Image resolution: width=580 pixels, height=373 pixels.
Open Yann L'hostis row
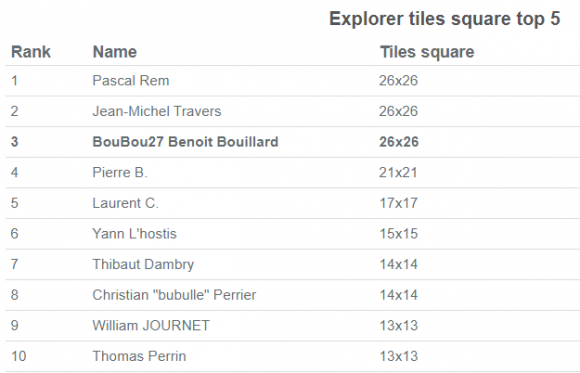click(x=134, y=234)
